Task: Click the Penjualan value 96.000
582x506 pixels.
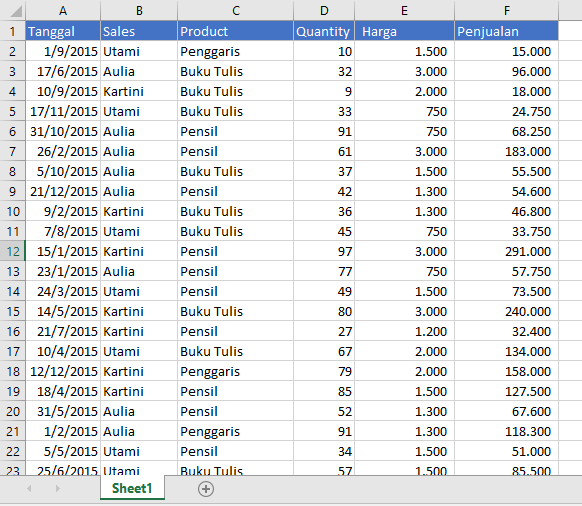Action: (x=507, y=71)
